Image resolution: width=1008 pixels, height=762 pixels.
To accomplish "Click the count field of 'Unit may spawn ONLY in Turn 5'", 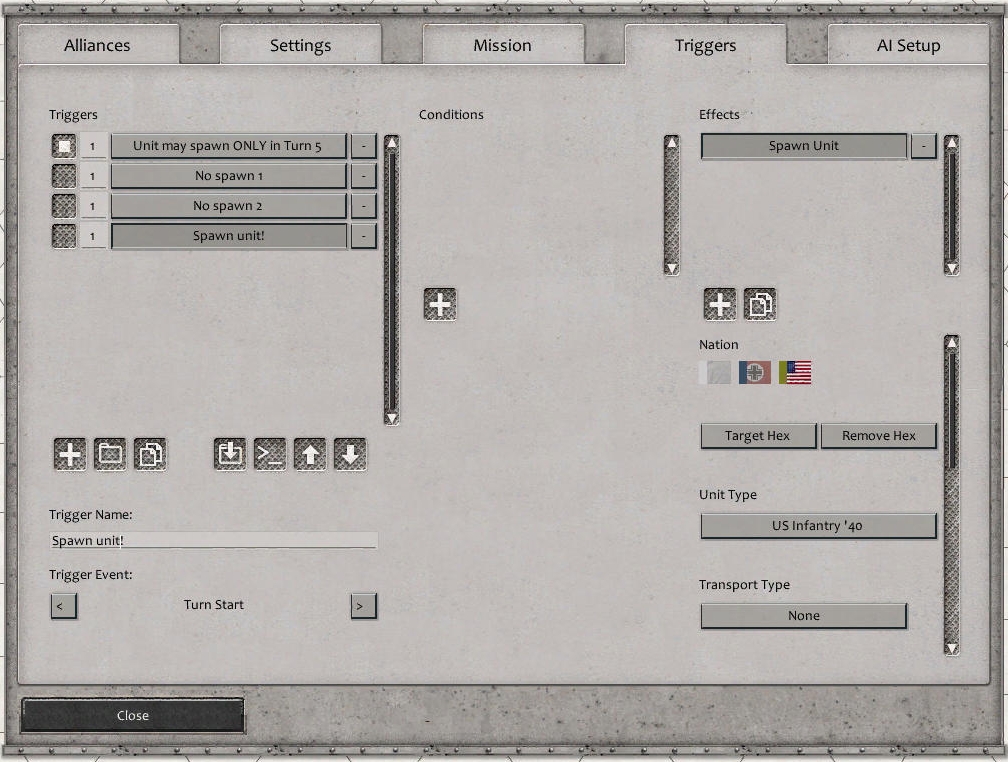I will coord(93,146).
